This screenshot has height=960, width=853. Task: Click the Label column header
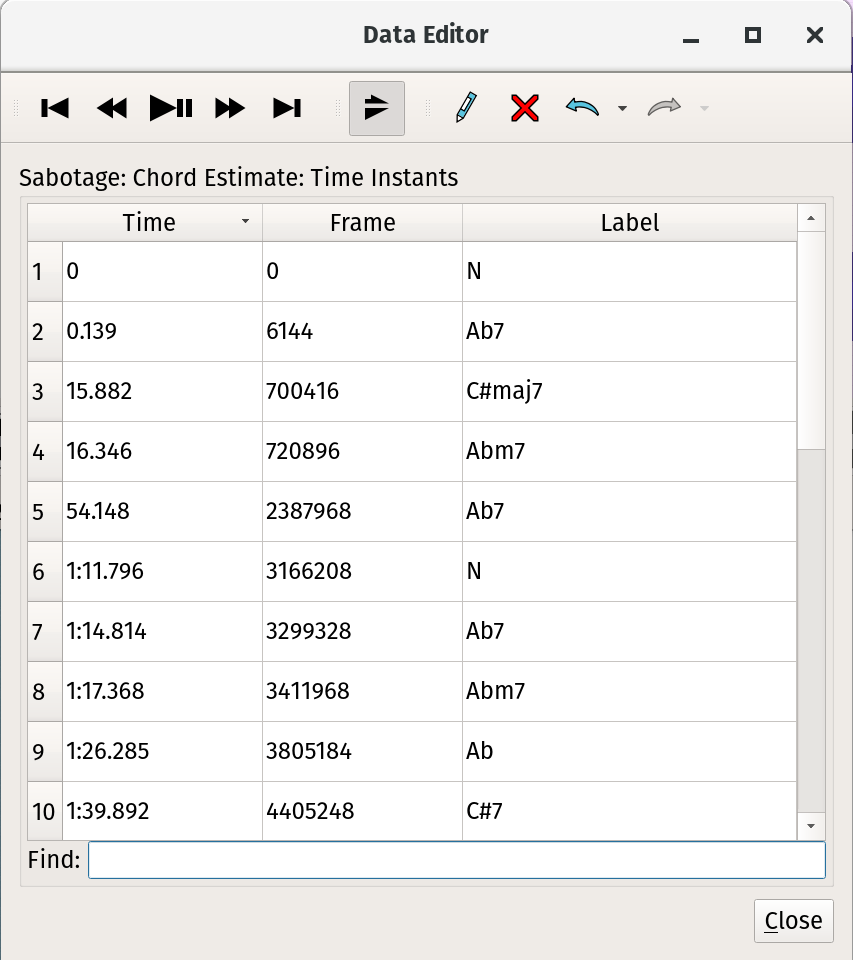pyautogui.click(x=629, y=223)
